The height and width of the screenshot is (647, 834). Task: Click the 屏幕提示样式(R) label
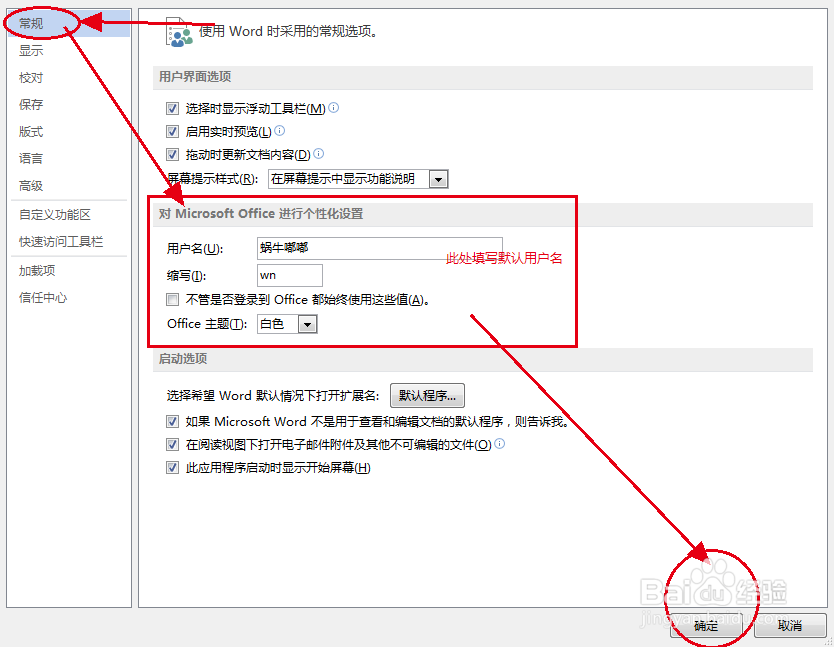pos(213,179)
